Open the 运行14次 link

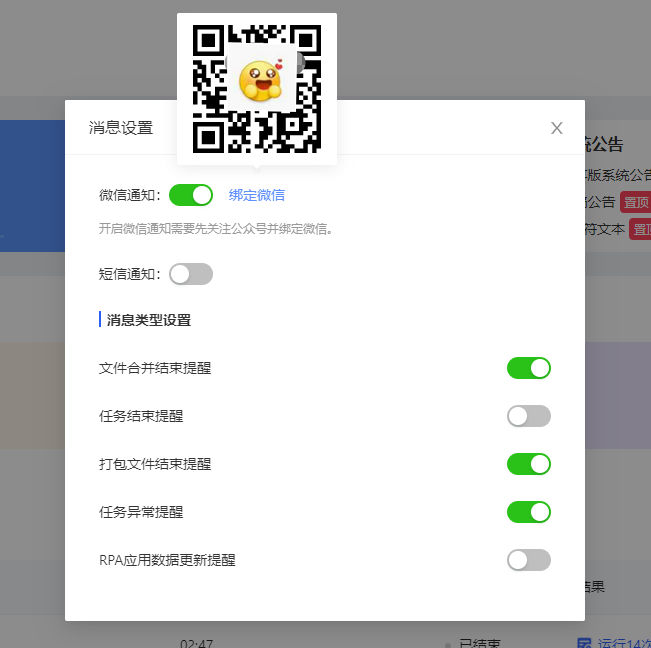624,643
